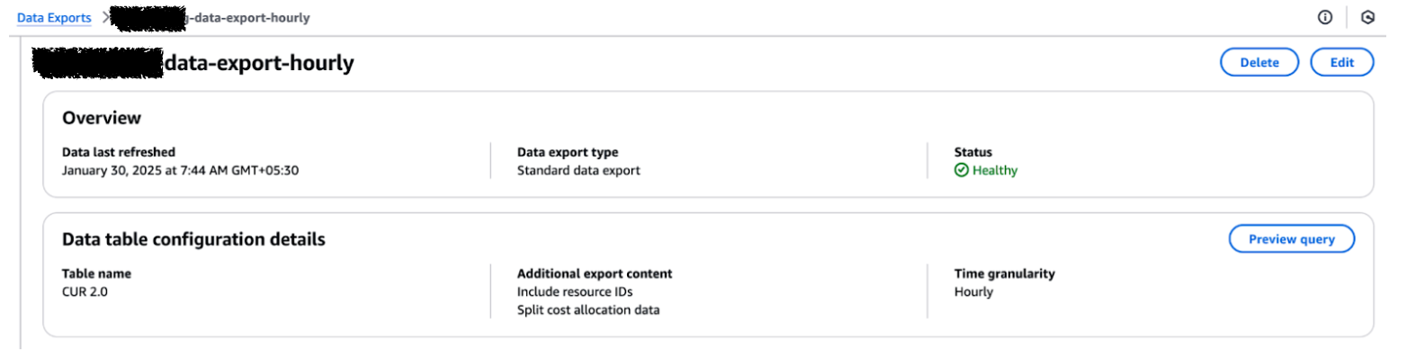This screenshot has height=360, width=1407.
Task: Open the hexagon Amazon Q icon
Action: coord(1368,17)
